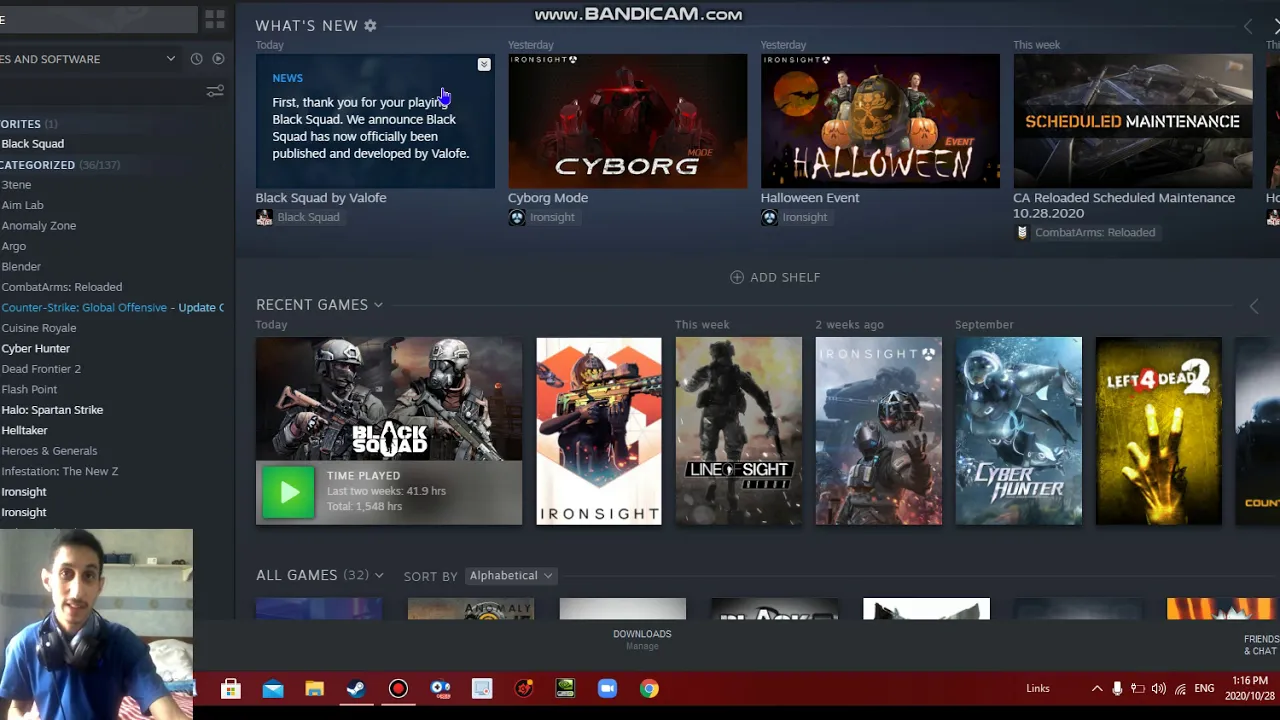Select Halo: Spartan Strike in library list
1280x720 pixels.
coord(52,410)
